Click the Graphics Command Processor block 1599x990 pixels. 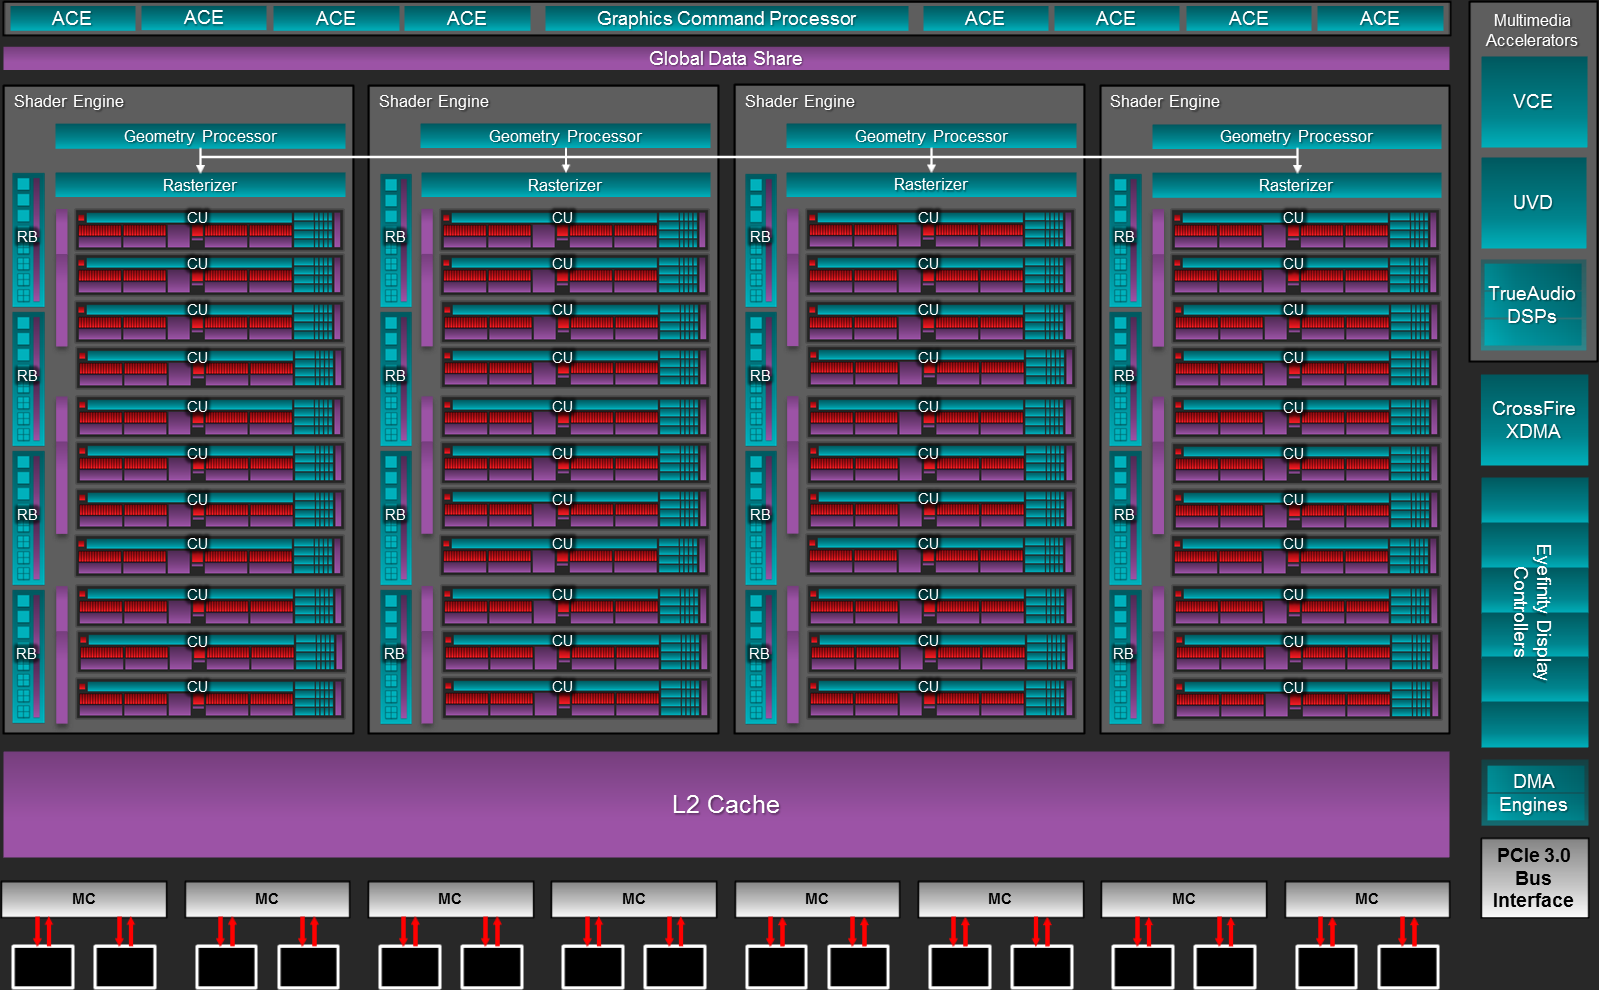tap(726, 19)
